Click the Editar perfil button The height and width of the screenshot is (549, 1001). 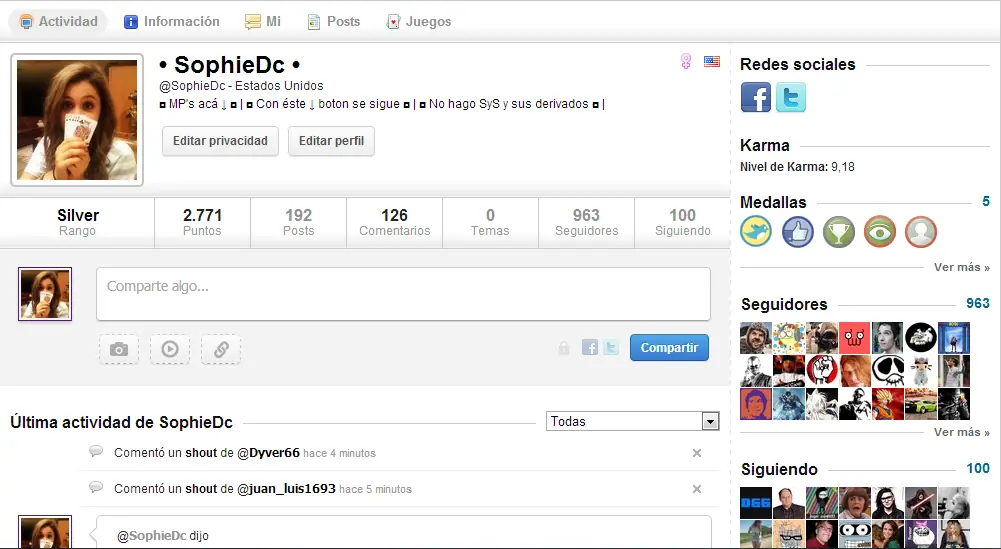[331, 141]
